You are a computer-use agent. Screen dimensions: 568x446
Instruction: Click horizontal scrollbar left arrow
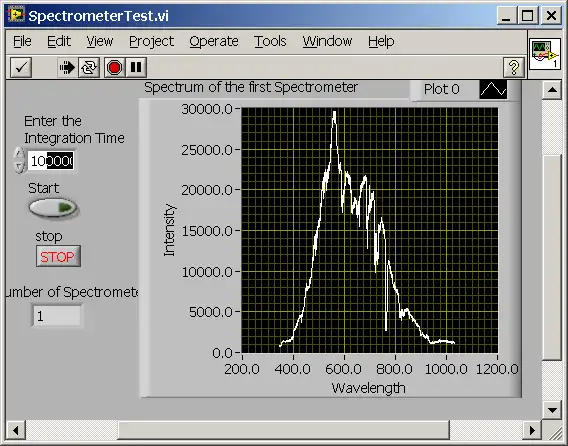click(15, 430)
